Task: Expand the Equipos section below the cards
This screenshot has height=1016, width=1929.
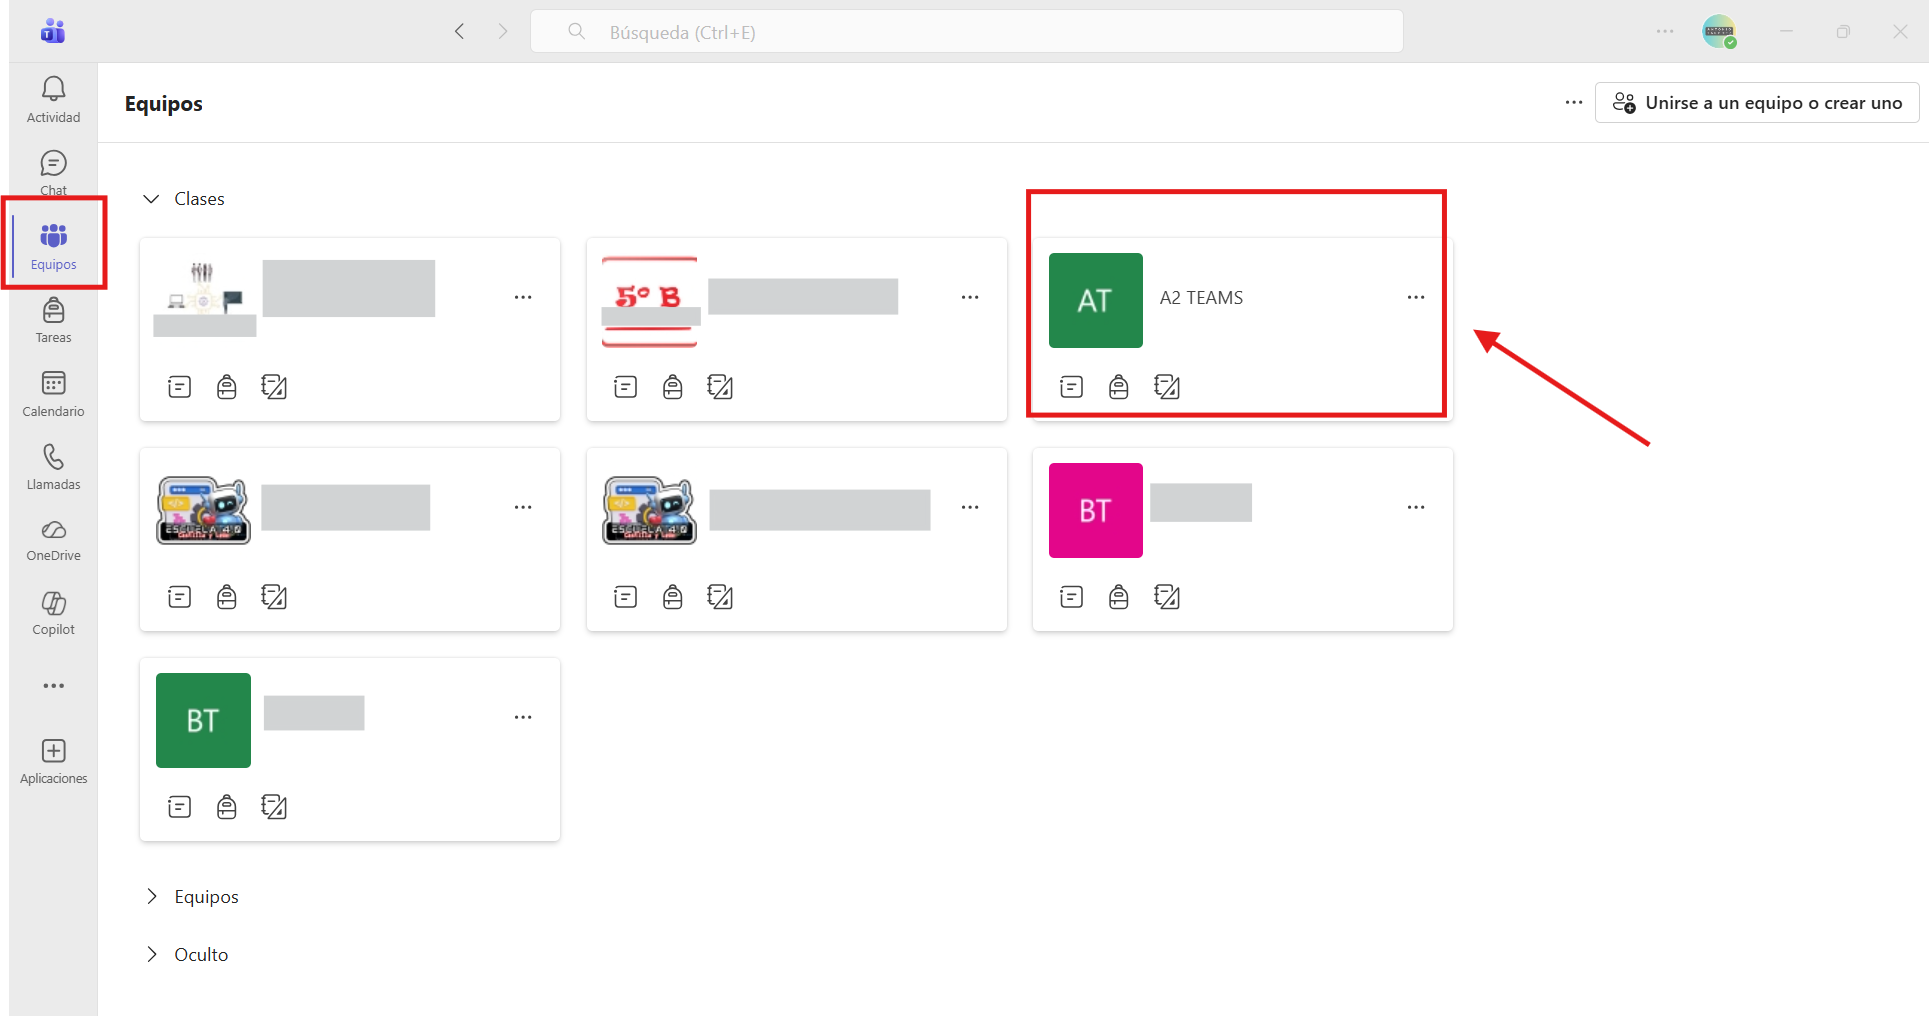Action: point(151,896)
